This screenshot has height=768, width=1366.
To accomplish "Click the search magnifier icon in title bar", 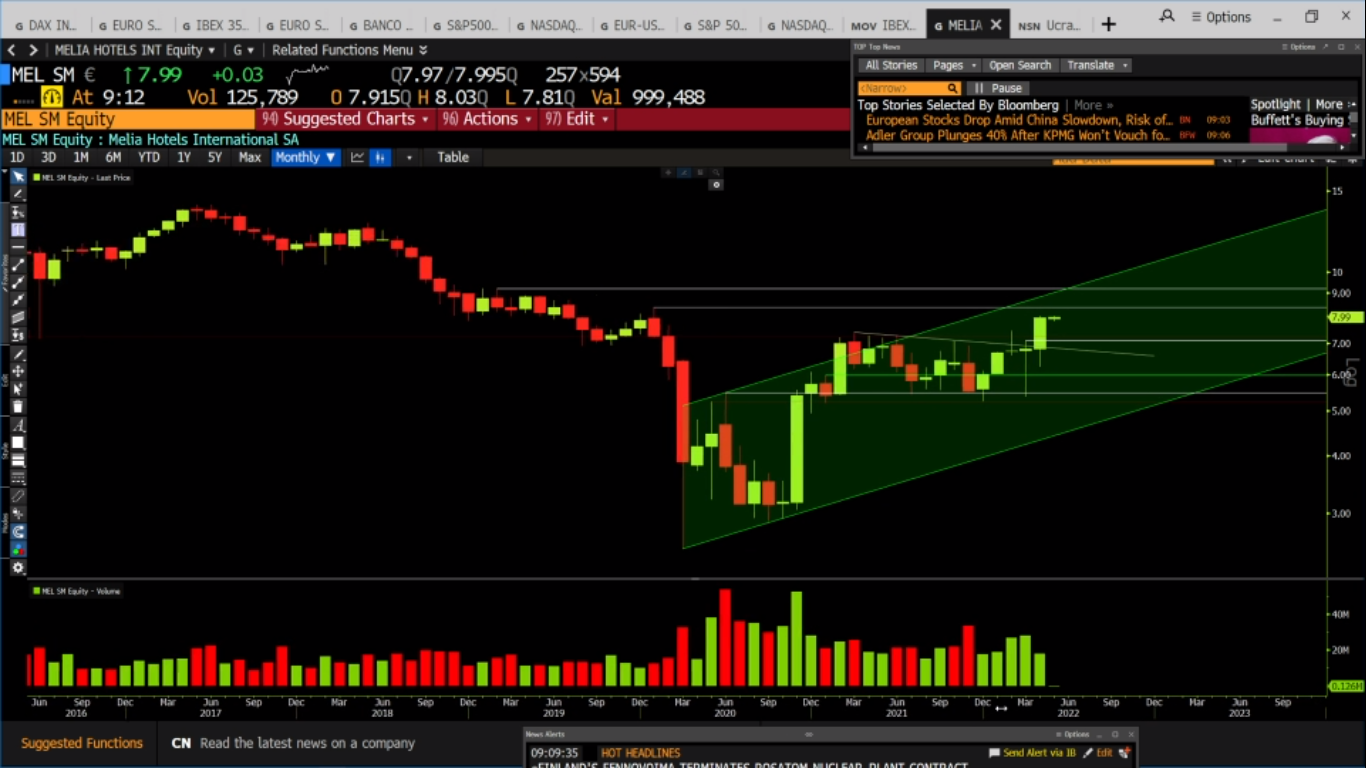I will [1167, 16].
